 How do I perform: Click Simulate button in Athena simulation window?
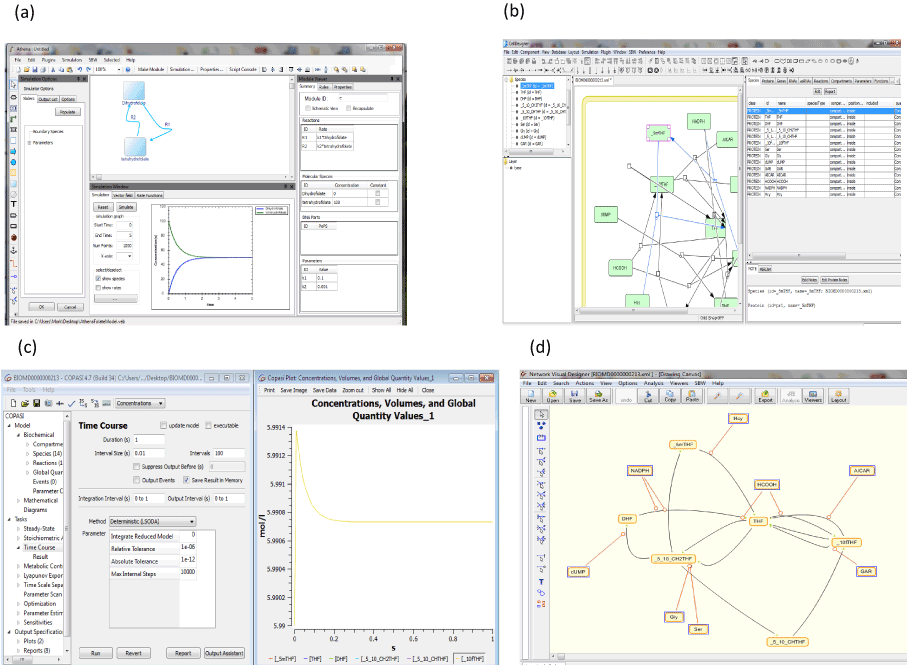pyautogui.click(x=126, y=207)
